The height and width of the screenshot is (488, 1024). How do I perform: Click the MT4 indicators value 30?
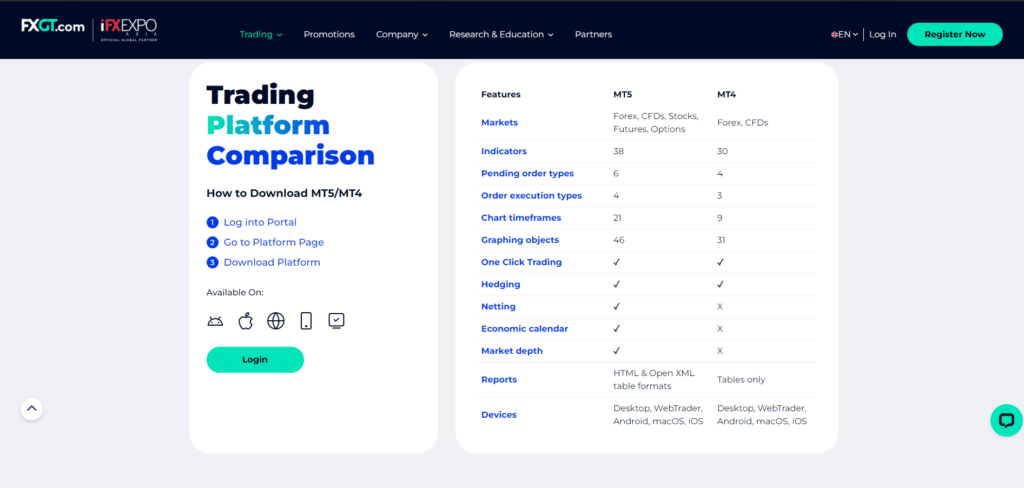tap(722, 152)
